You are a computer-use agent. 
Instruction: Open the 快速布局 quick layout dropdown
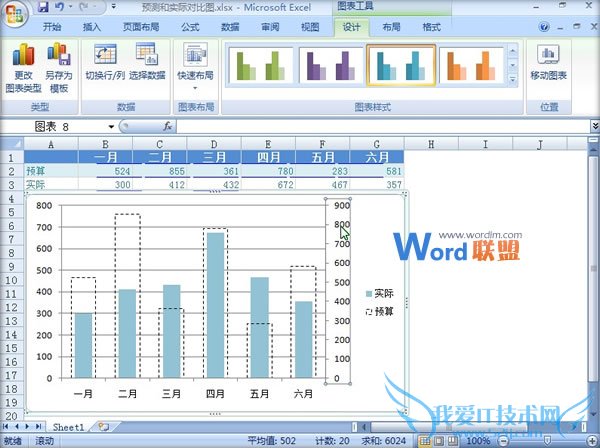tap(195, 67)
